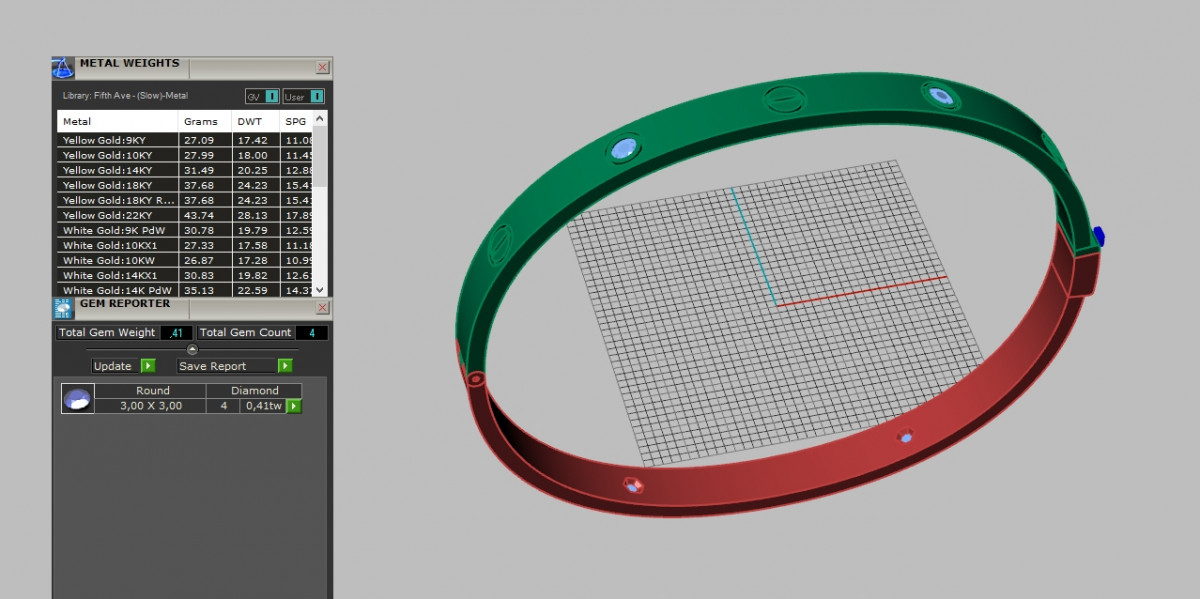Click the Diamond gem type cell

click(254, 391)
